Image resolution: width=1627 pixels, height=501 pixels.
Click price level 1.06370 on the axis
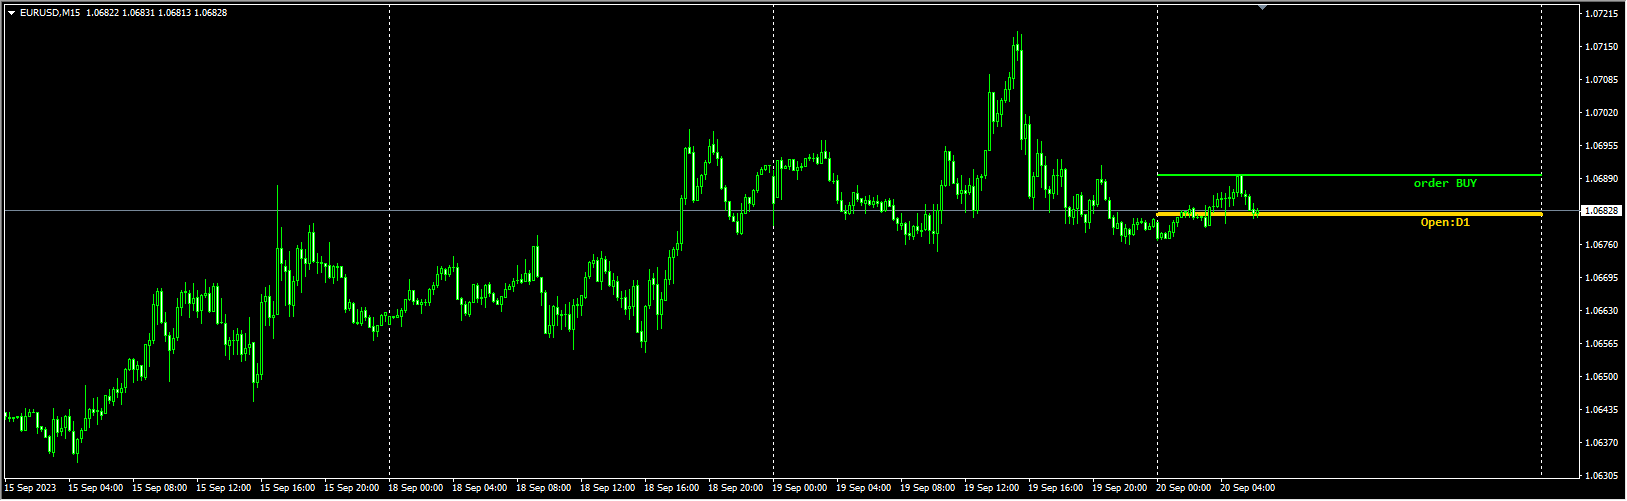coord(1602,443)
